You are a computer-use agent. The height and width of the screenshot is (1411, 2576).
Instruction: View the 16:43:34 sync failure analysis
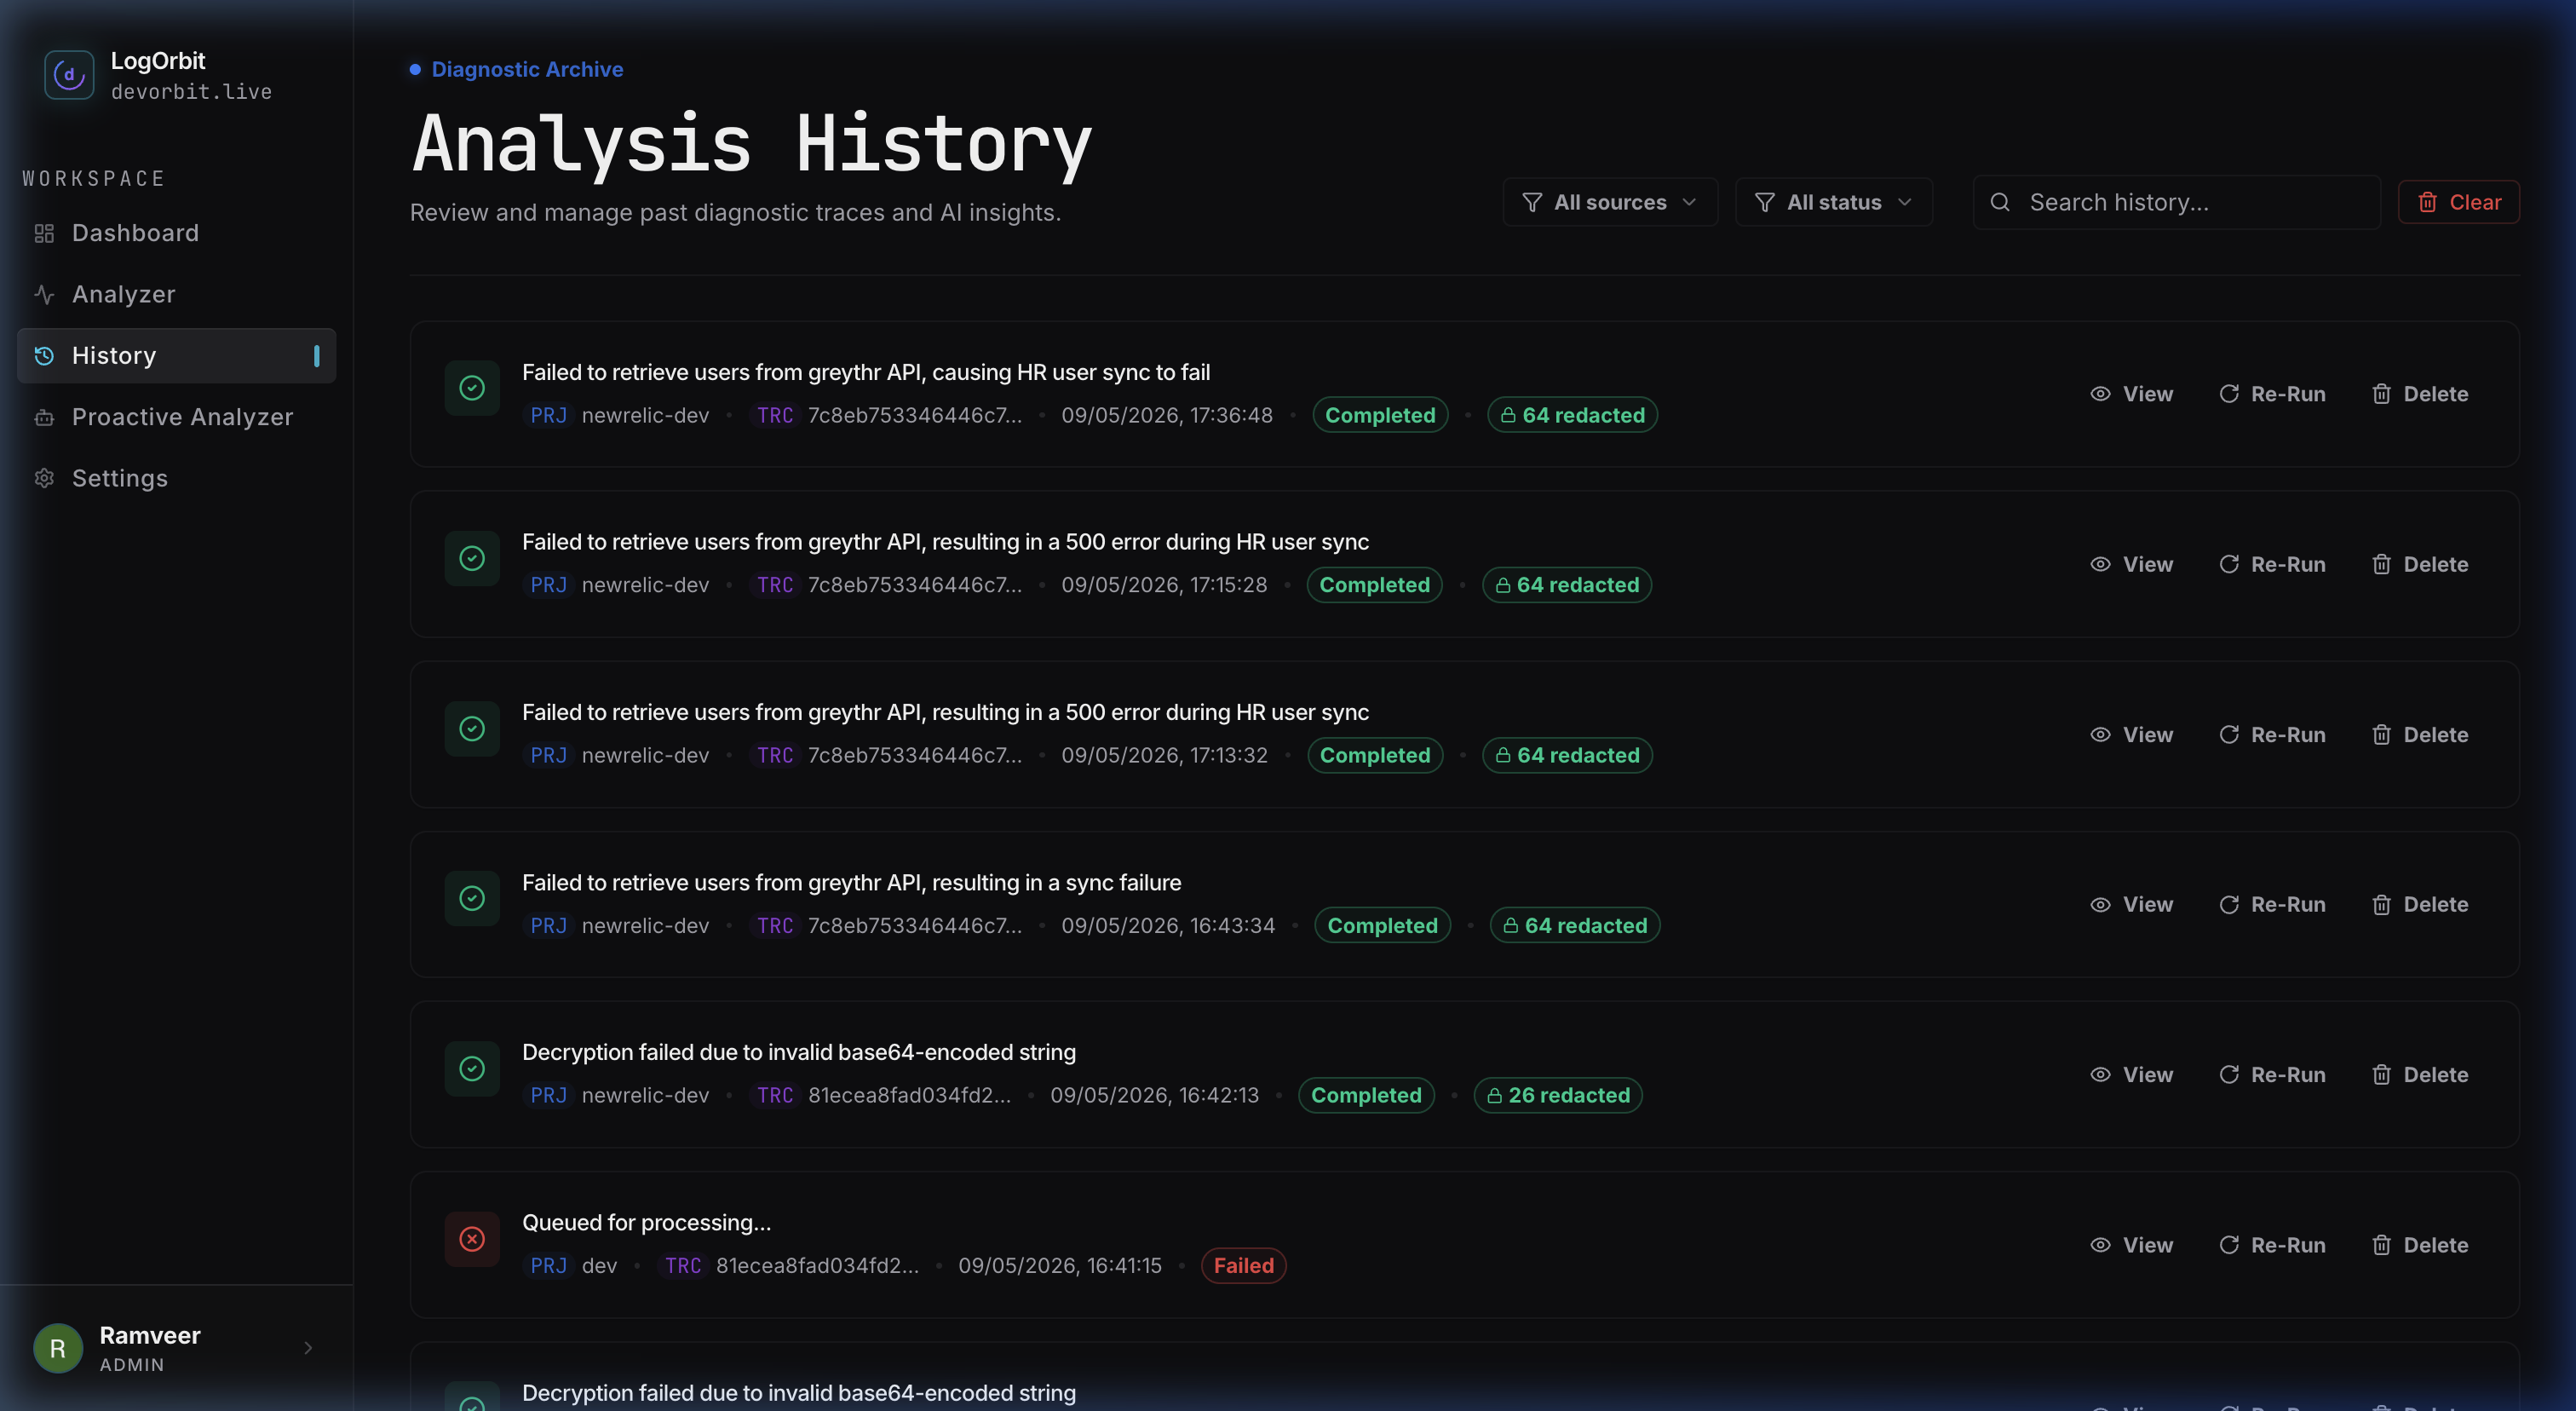pyautogui.click(x=2132, y=904)
